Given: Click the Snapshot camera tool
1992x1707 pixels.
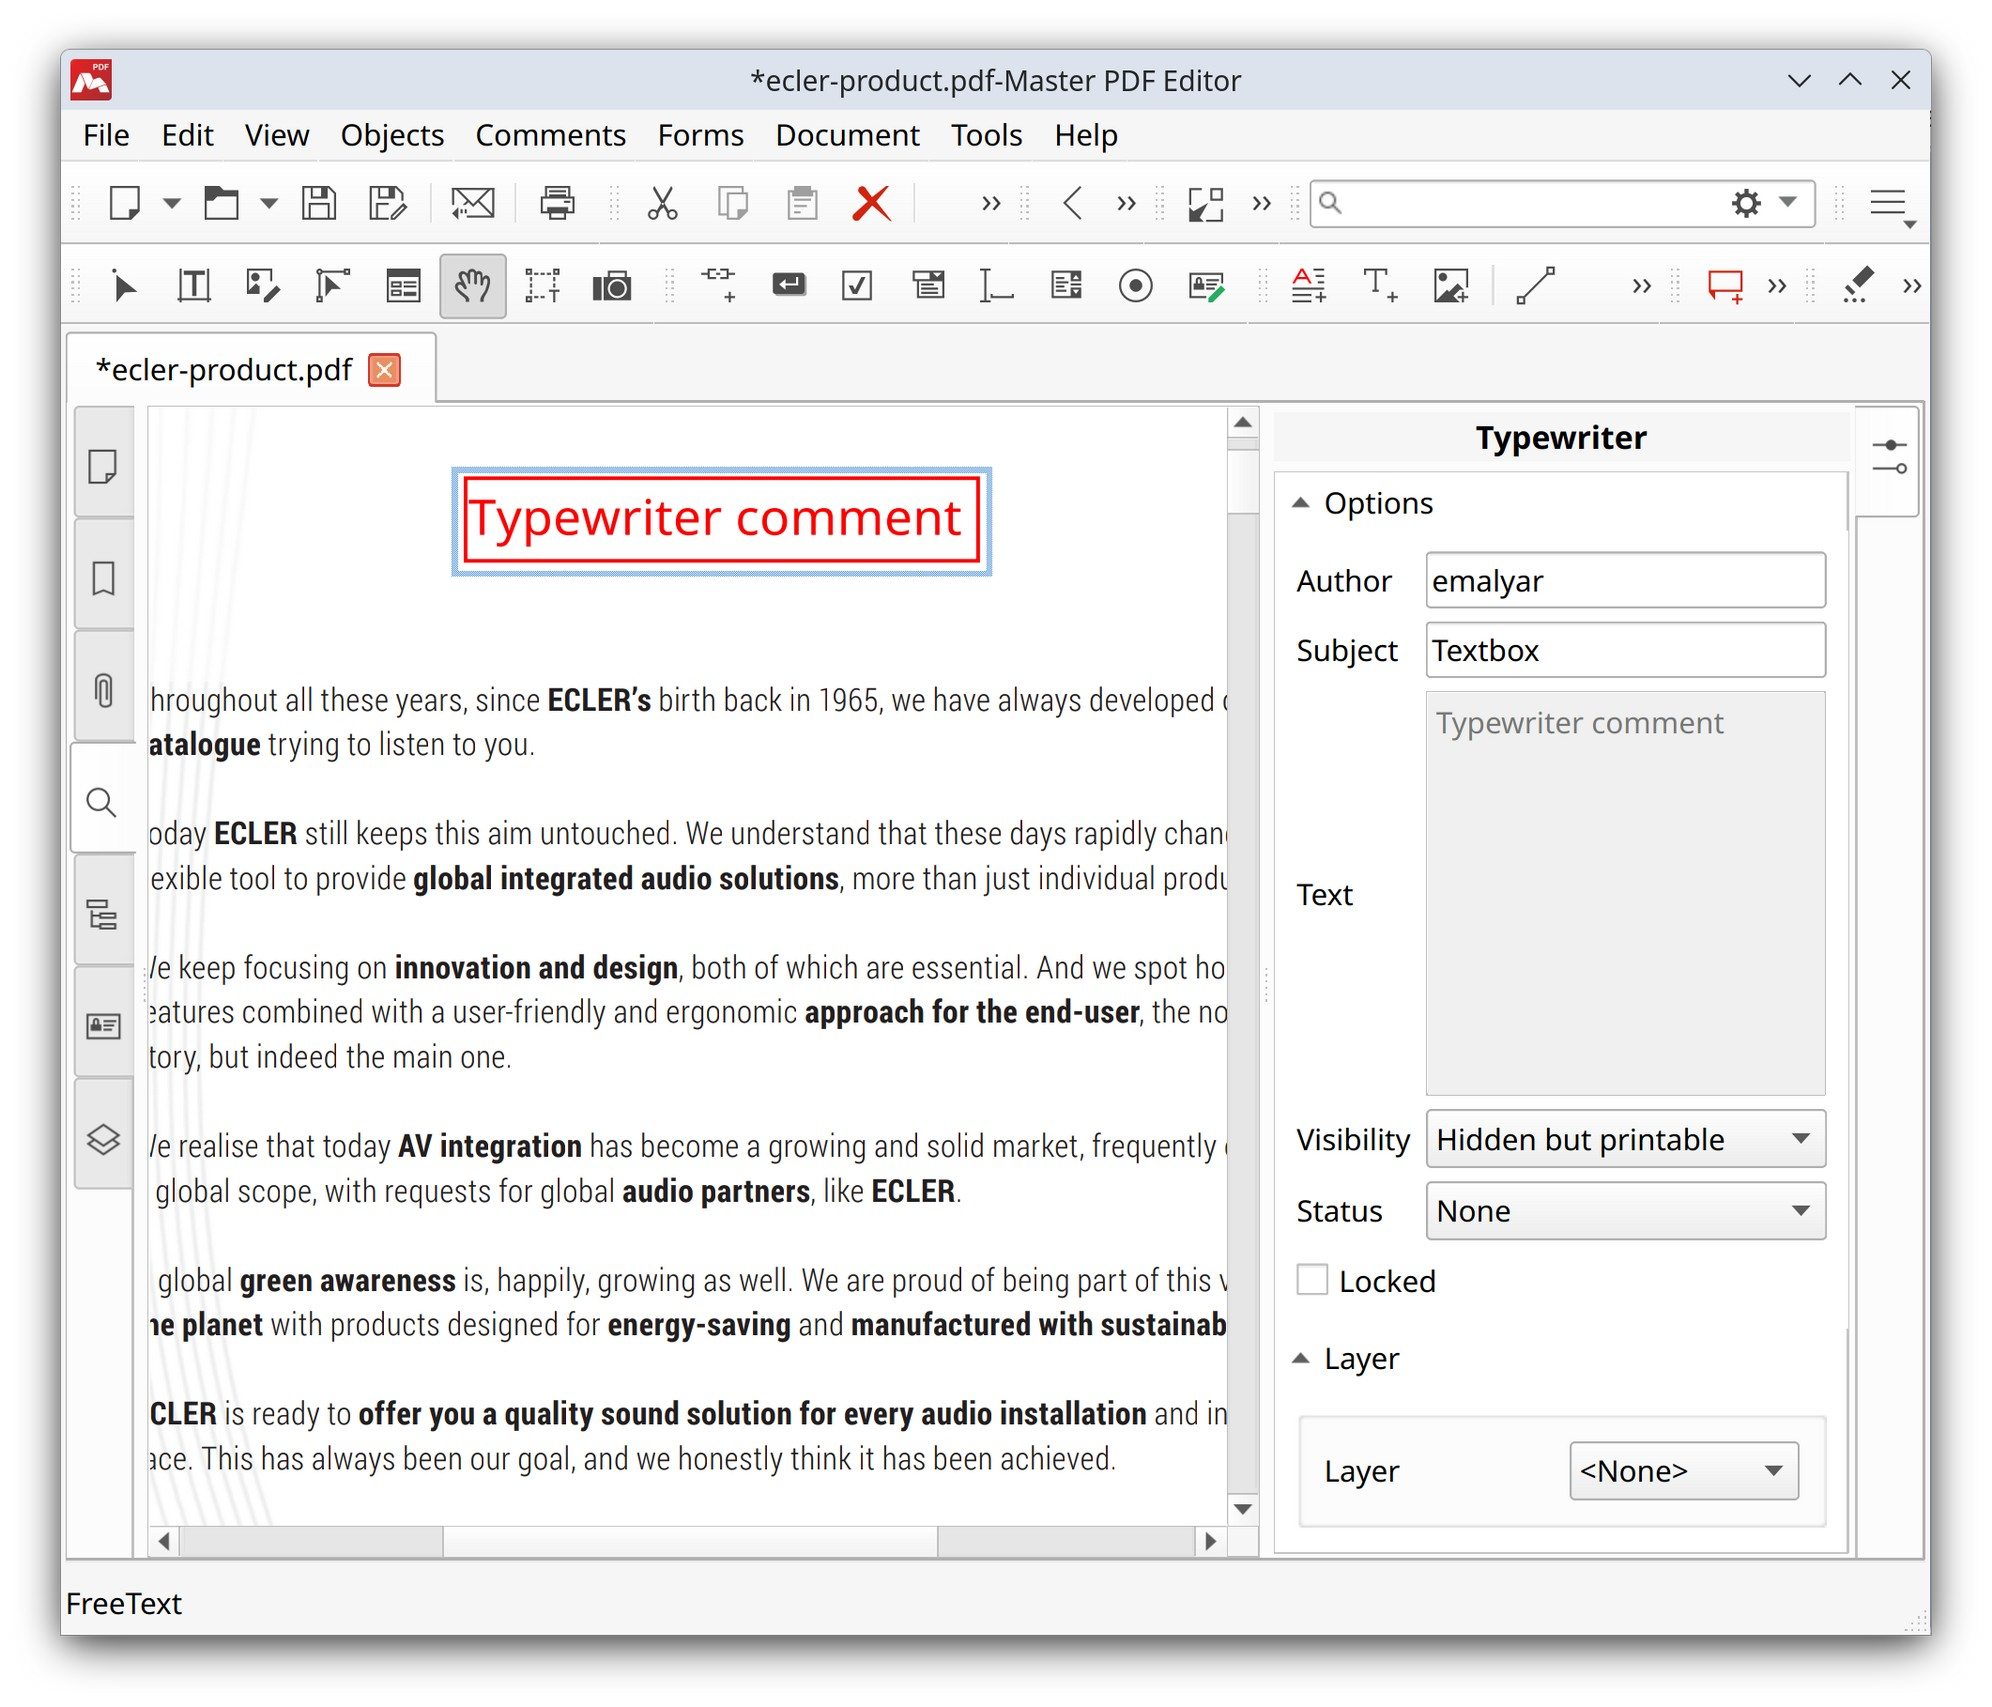Looking at the screenshot, I should (x=612, y=287).
